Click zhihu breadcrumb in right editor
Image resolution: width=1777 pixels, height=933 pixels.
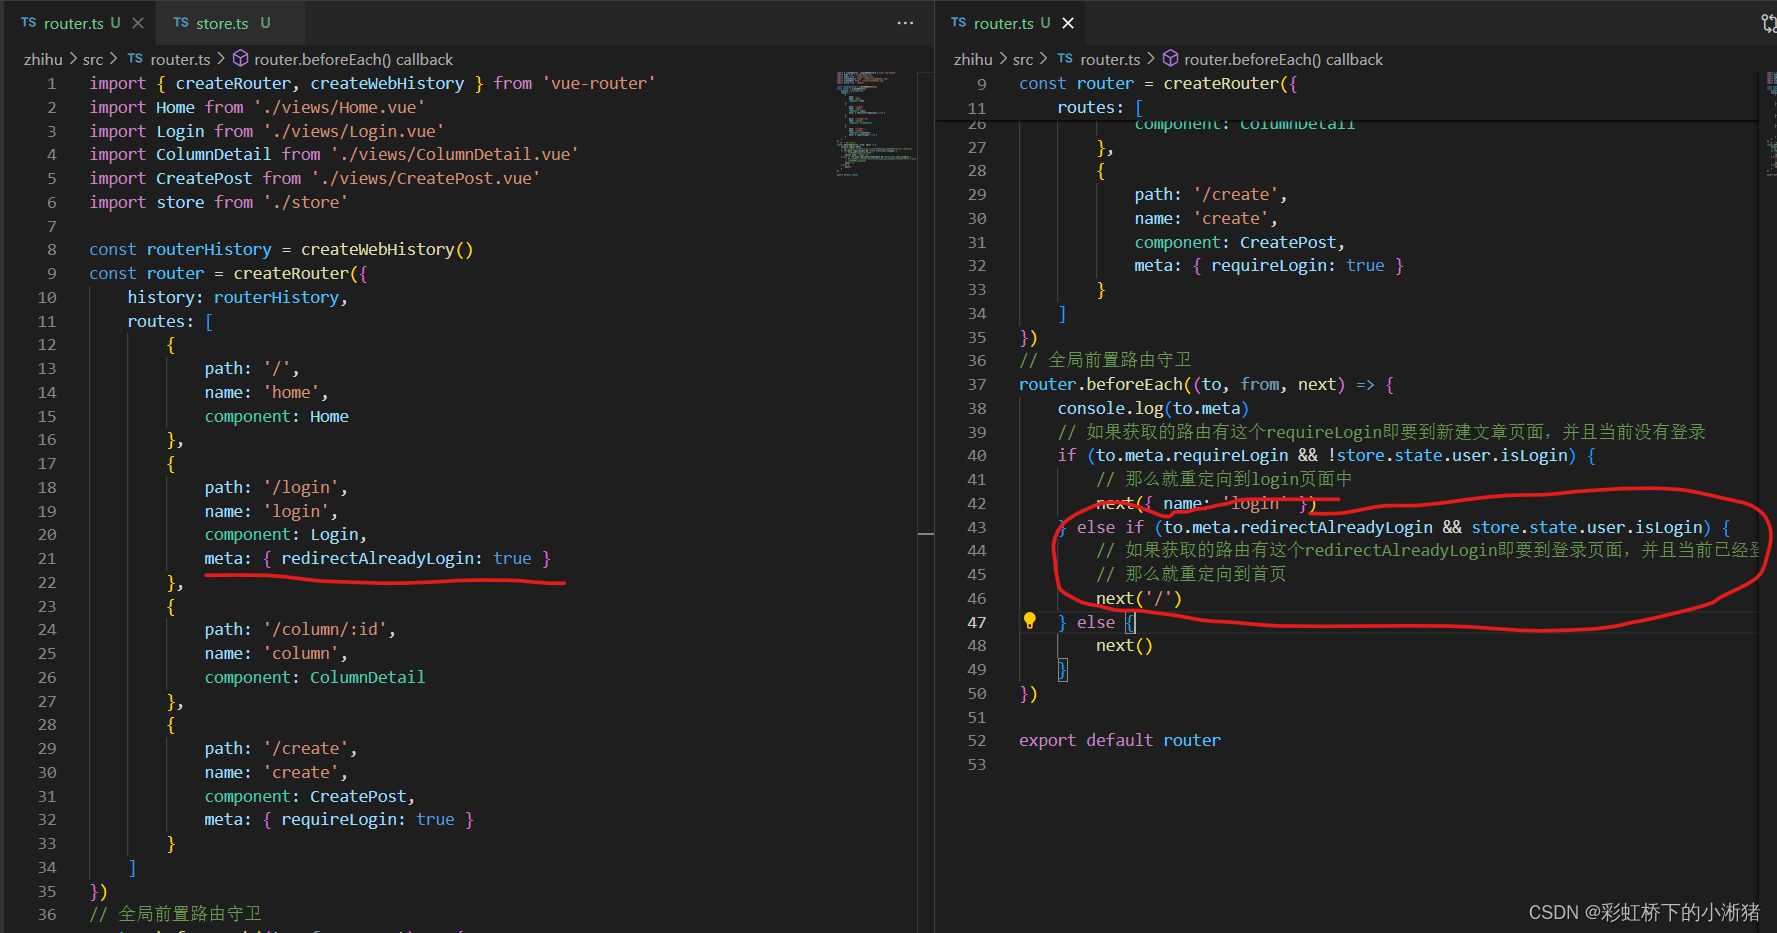973,59
